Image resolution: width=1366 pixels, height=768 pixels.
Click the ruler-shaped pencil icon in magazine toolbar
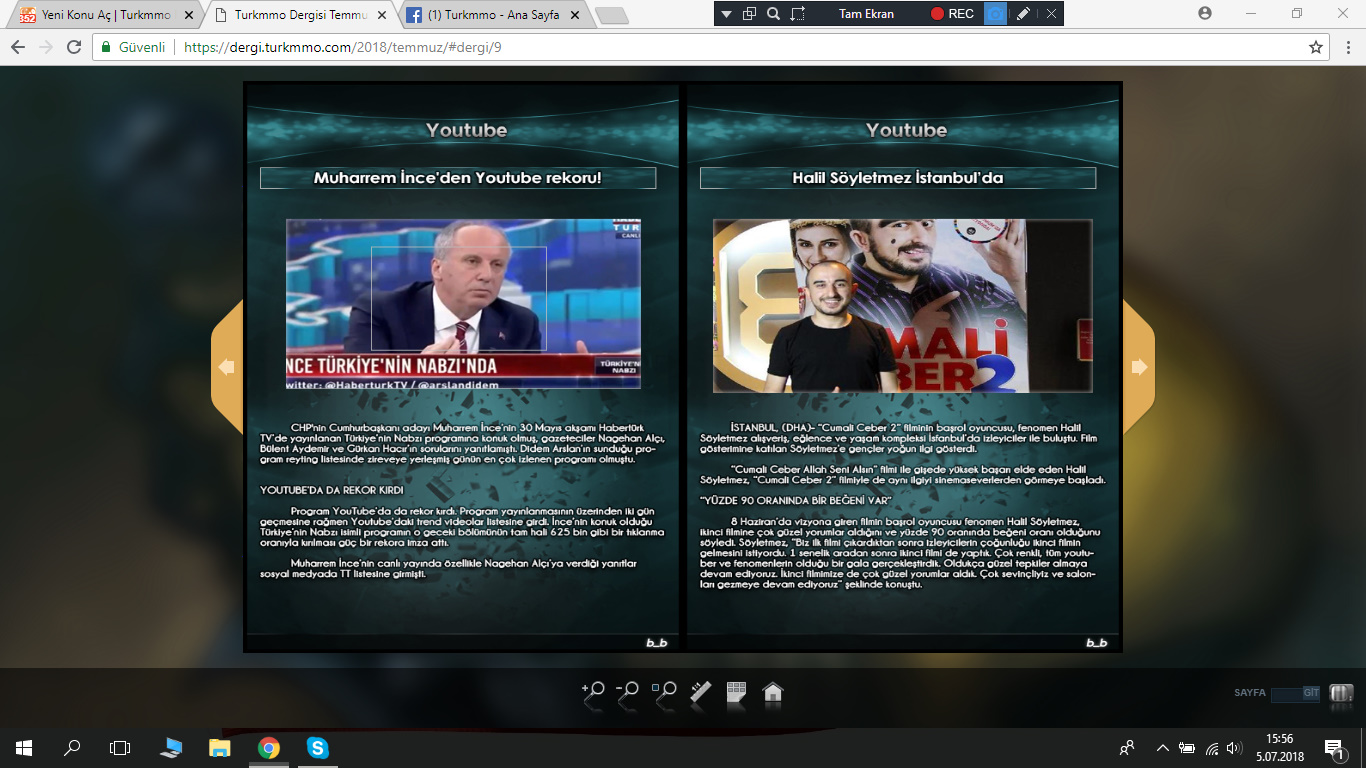point(700,693)
